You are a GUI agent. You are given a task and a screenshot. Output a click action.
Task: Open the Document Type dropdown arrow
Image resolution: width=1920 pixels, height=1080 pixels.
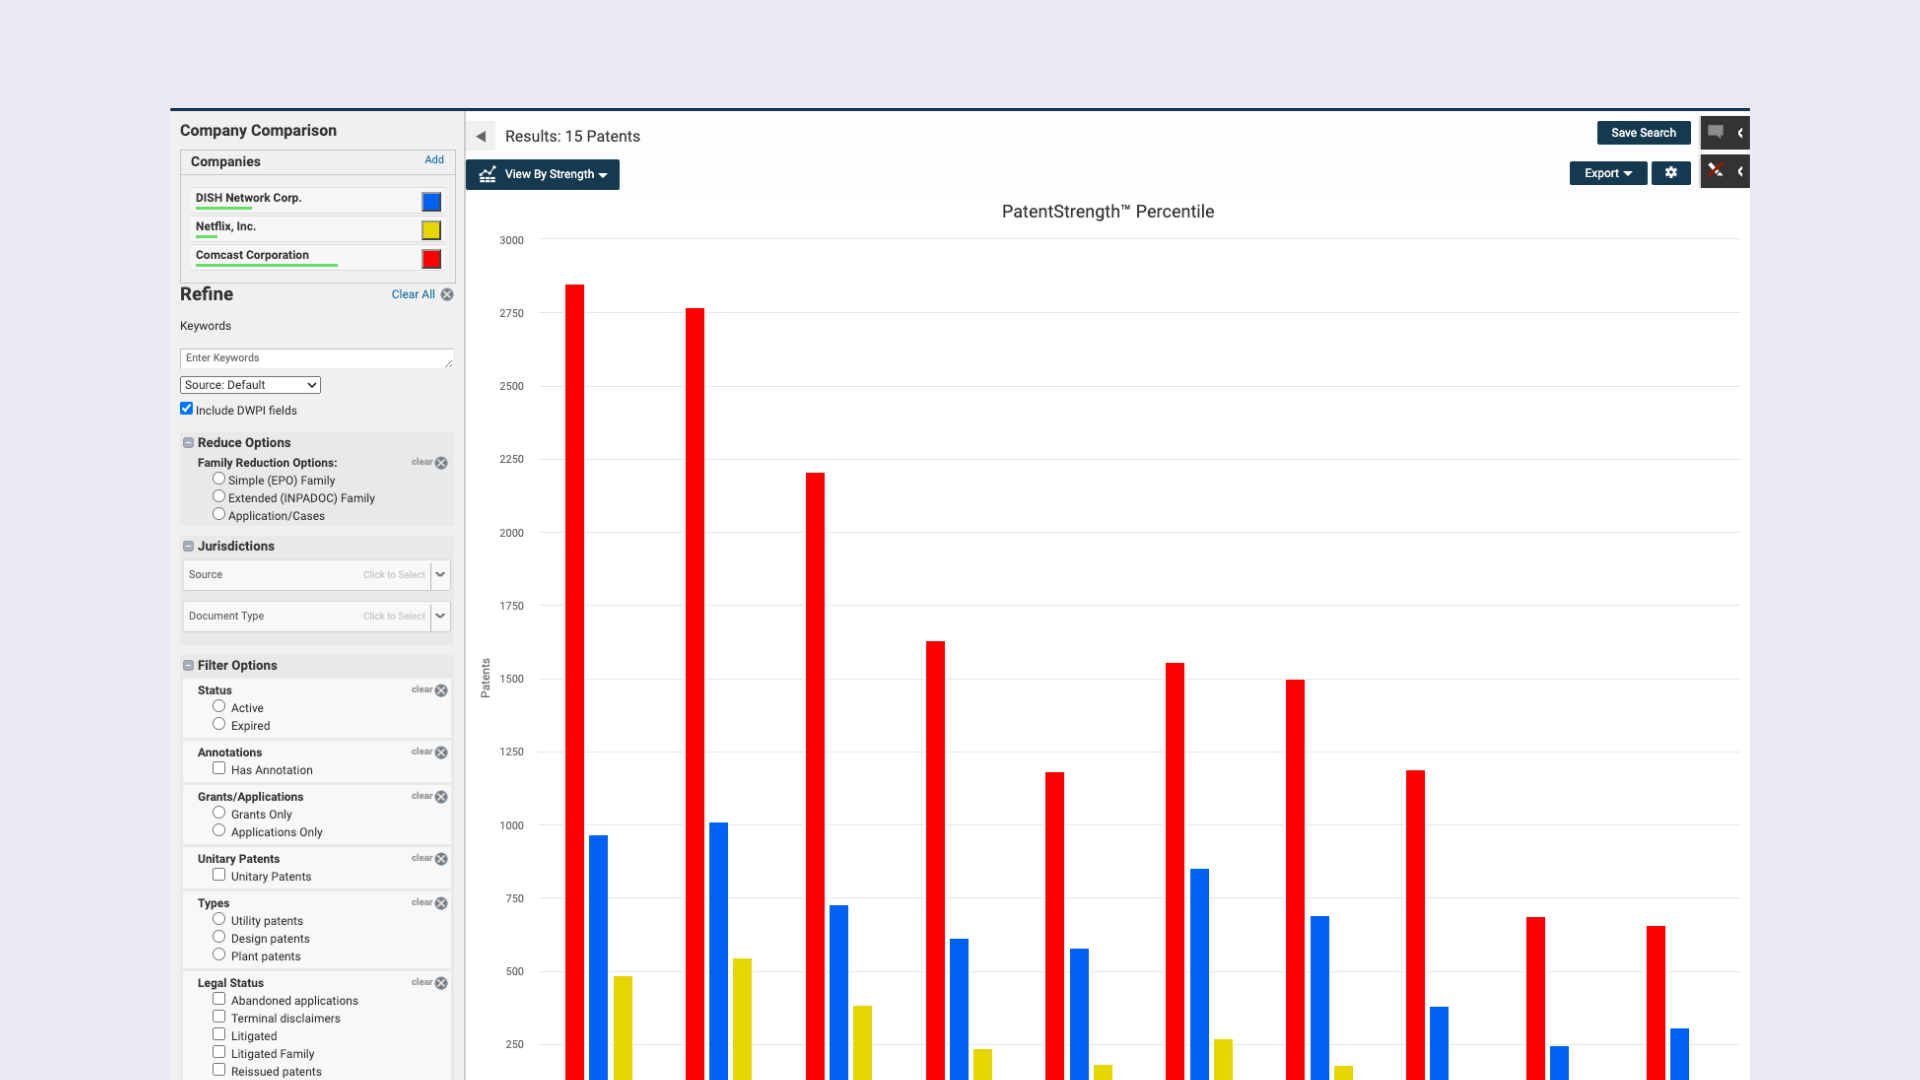(440, 616)
